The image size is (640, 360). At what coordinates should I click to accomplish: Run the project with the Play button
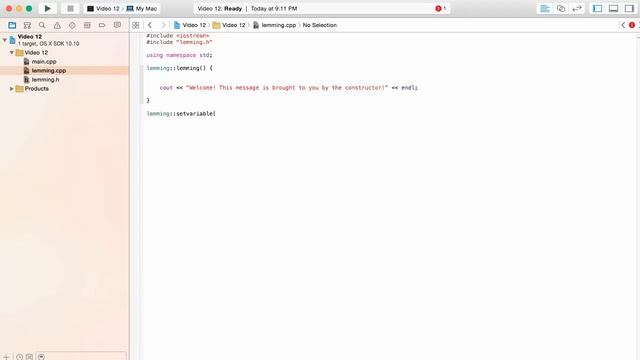(x=48, y=8)
